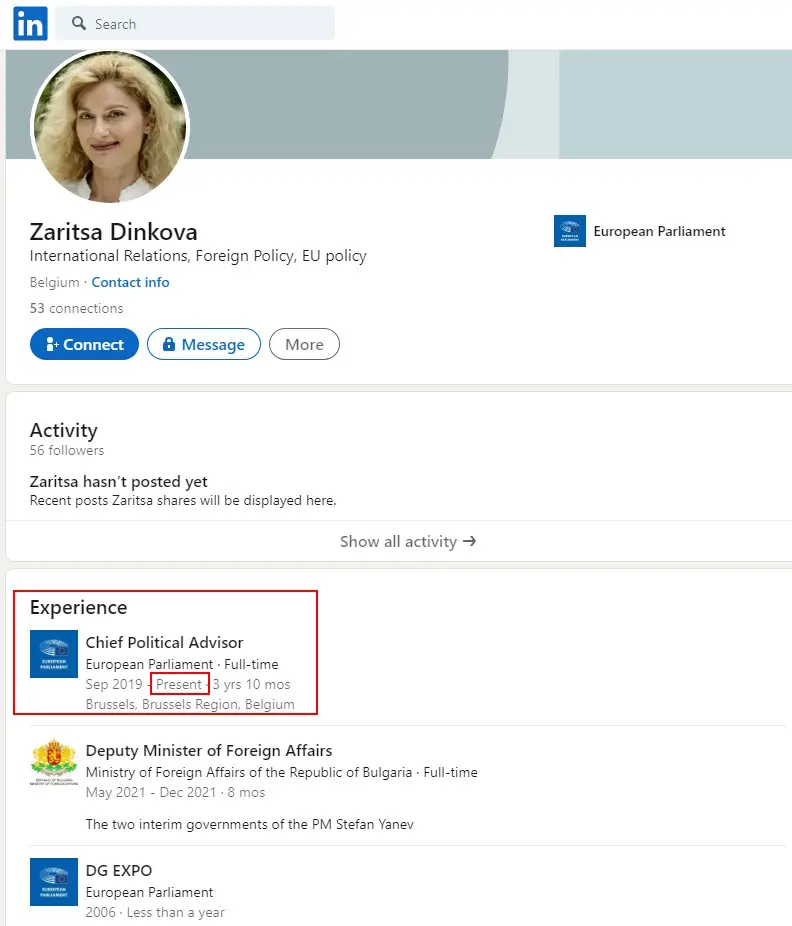
Task: Open the Contact info link
Action: pyautogui.click(x=130, y=282)
